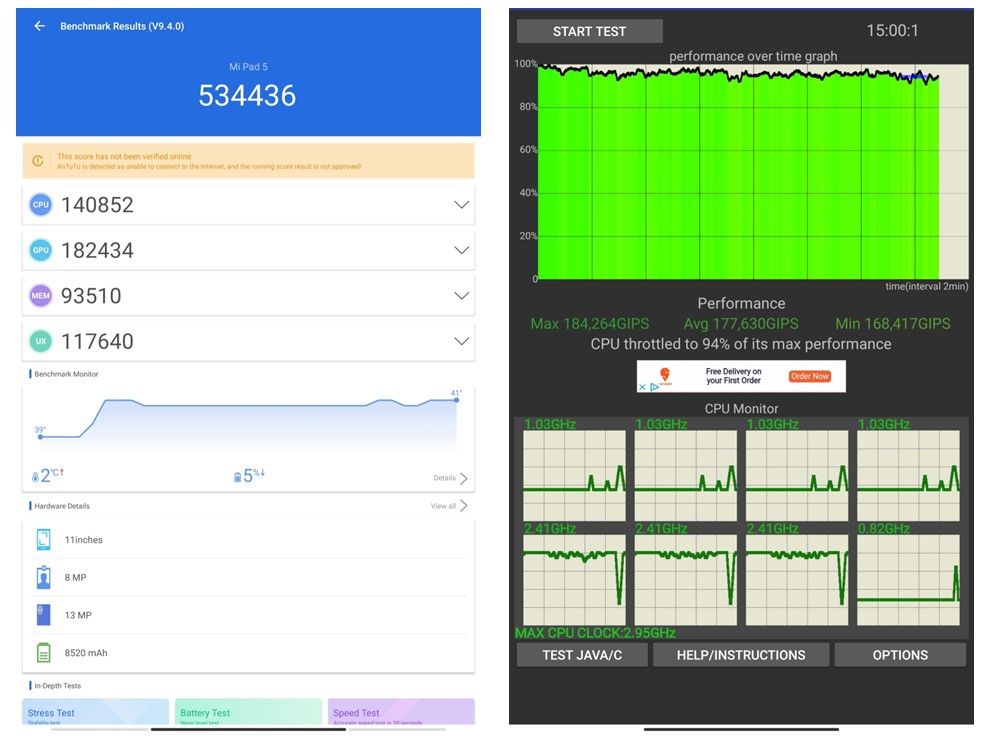This screenshot has width=990, height=743.
Task: Click the CPU throttled to 94% message
Action: [x=741, y=344]
